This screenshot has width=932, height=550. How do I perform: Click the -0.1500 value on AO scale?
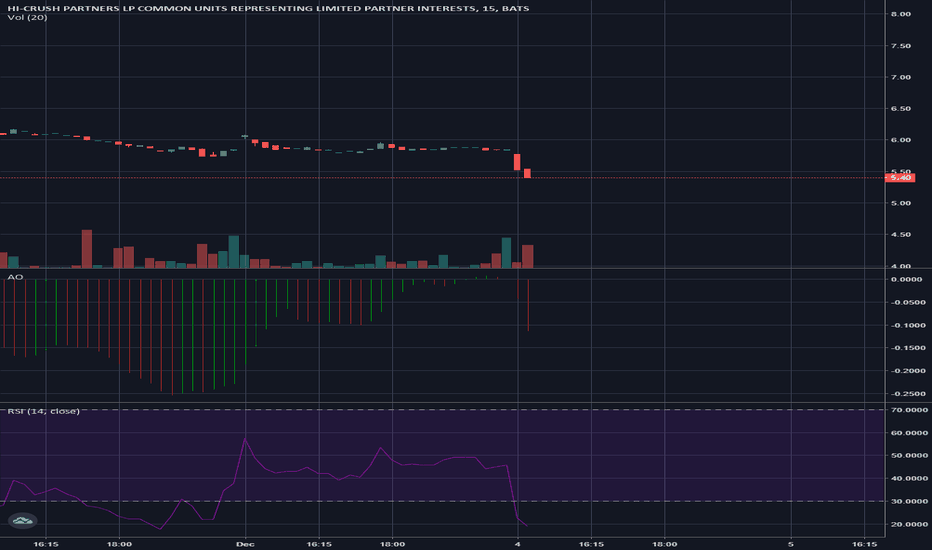pos(908,348)
